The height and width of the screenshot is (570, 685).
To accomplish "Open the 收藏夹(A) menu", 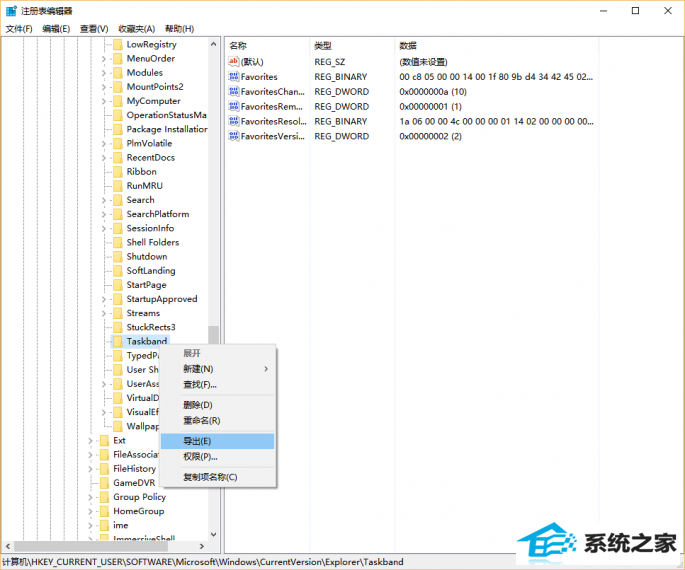I will click(136, 29).
